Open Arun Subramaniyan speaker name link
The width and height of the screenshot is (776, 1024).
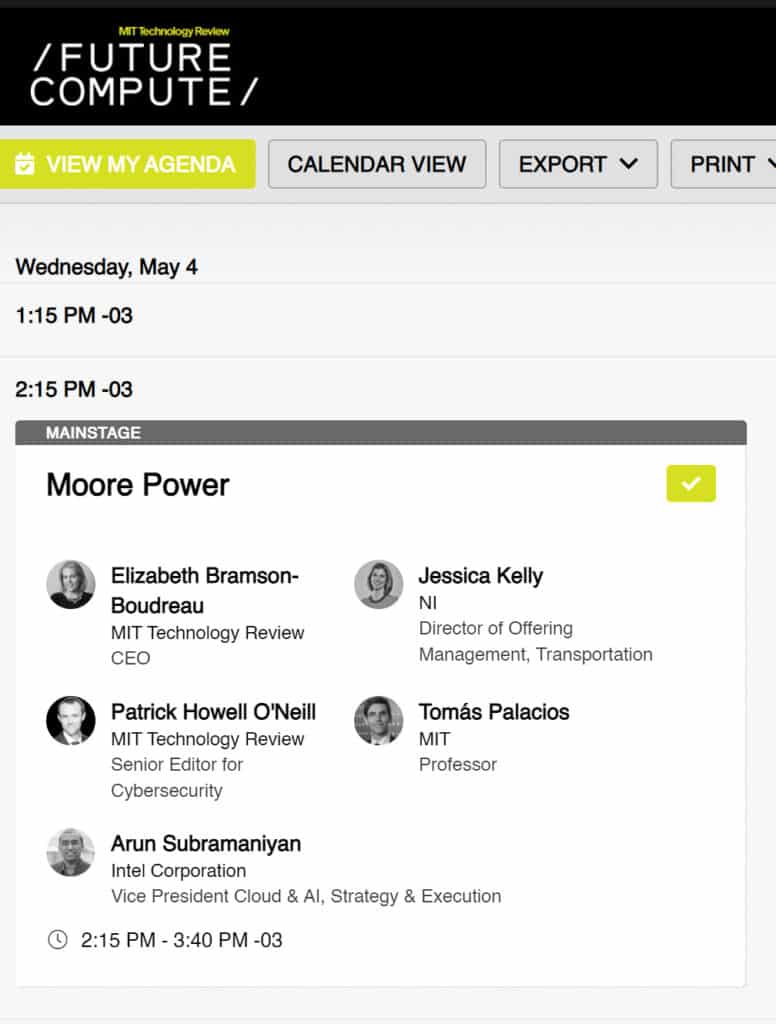point(206,844)
